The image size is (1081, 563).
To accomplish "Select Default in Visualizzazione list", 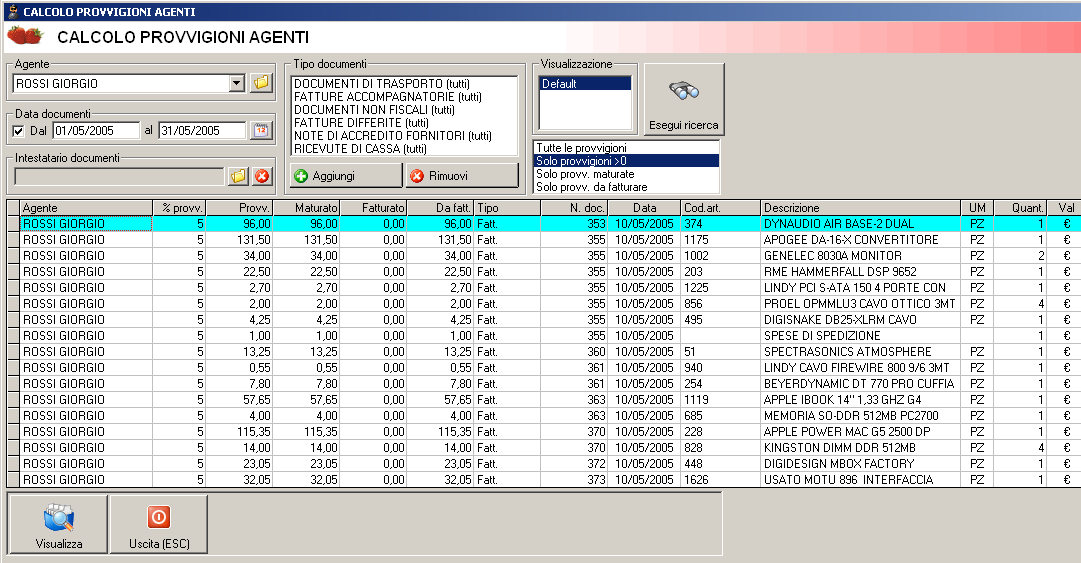I will click(585, 83).
